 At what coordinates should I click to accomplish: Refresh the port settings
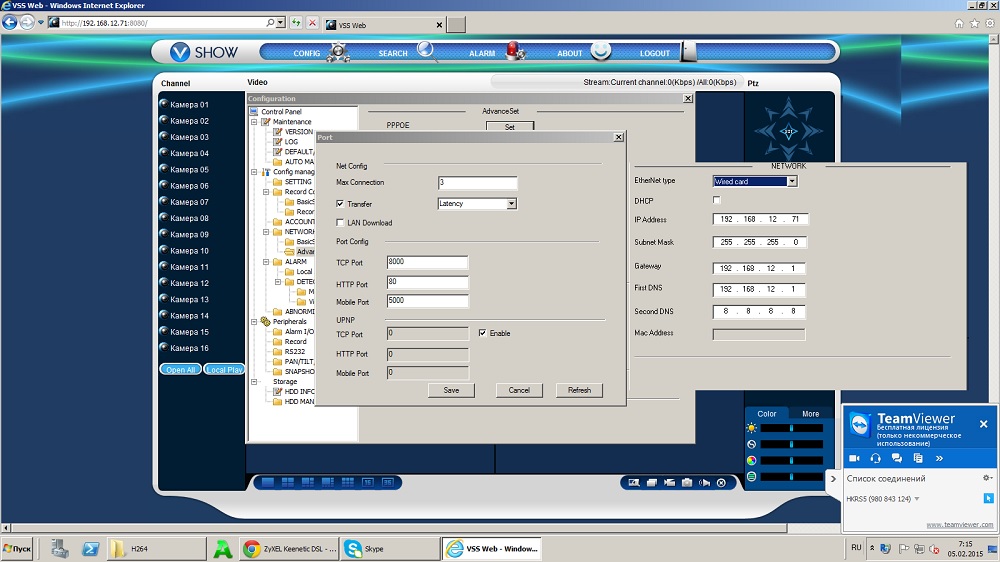(579, 390)
